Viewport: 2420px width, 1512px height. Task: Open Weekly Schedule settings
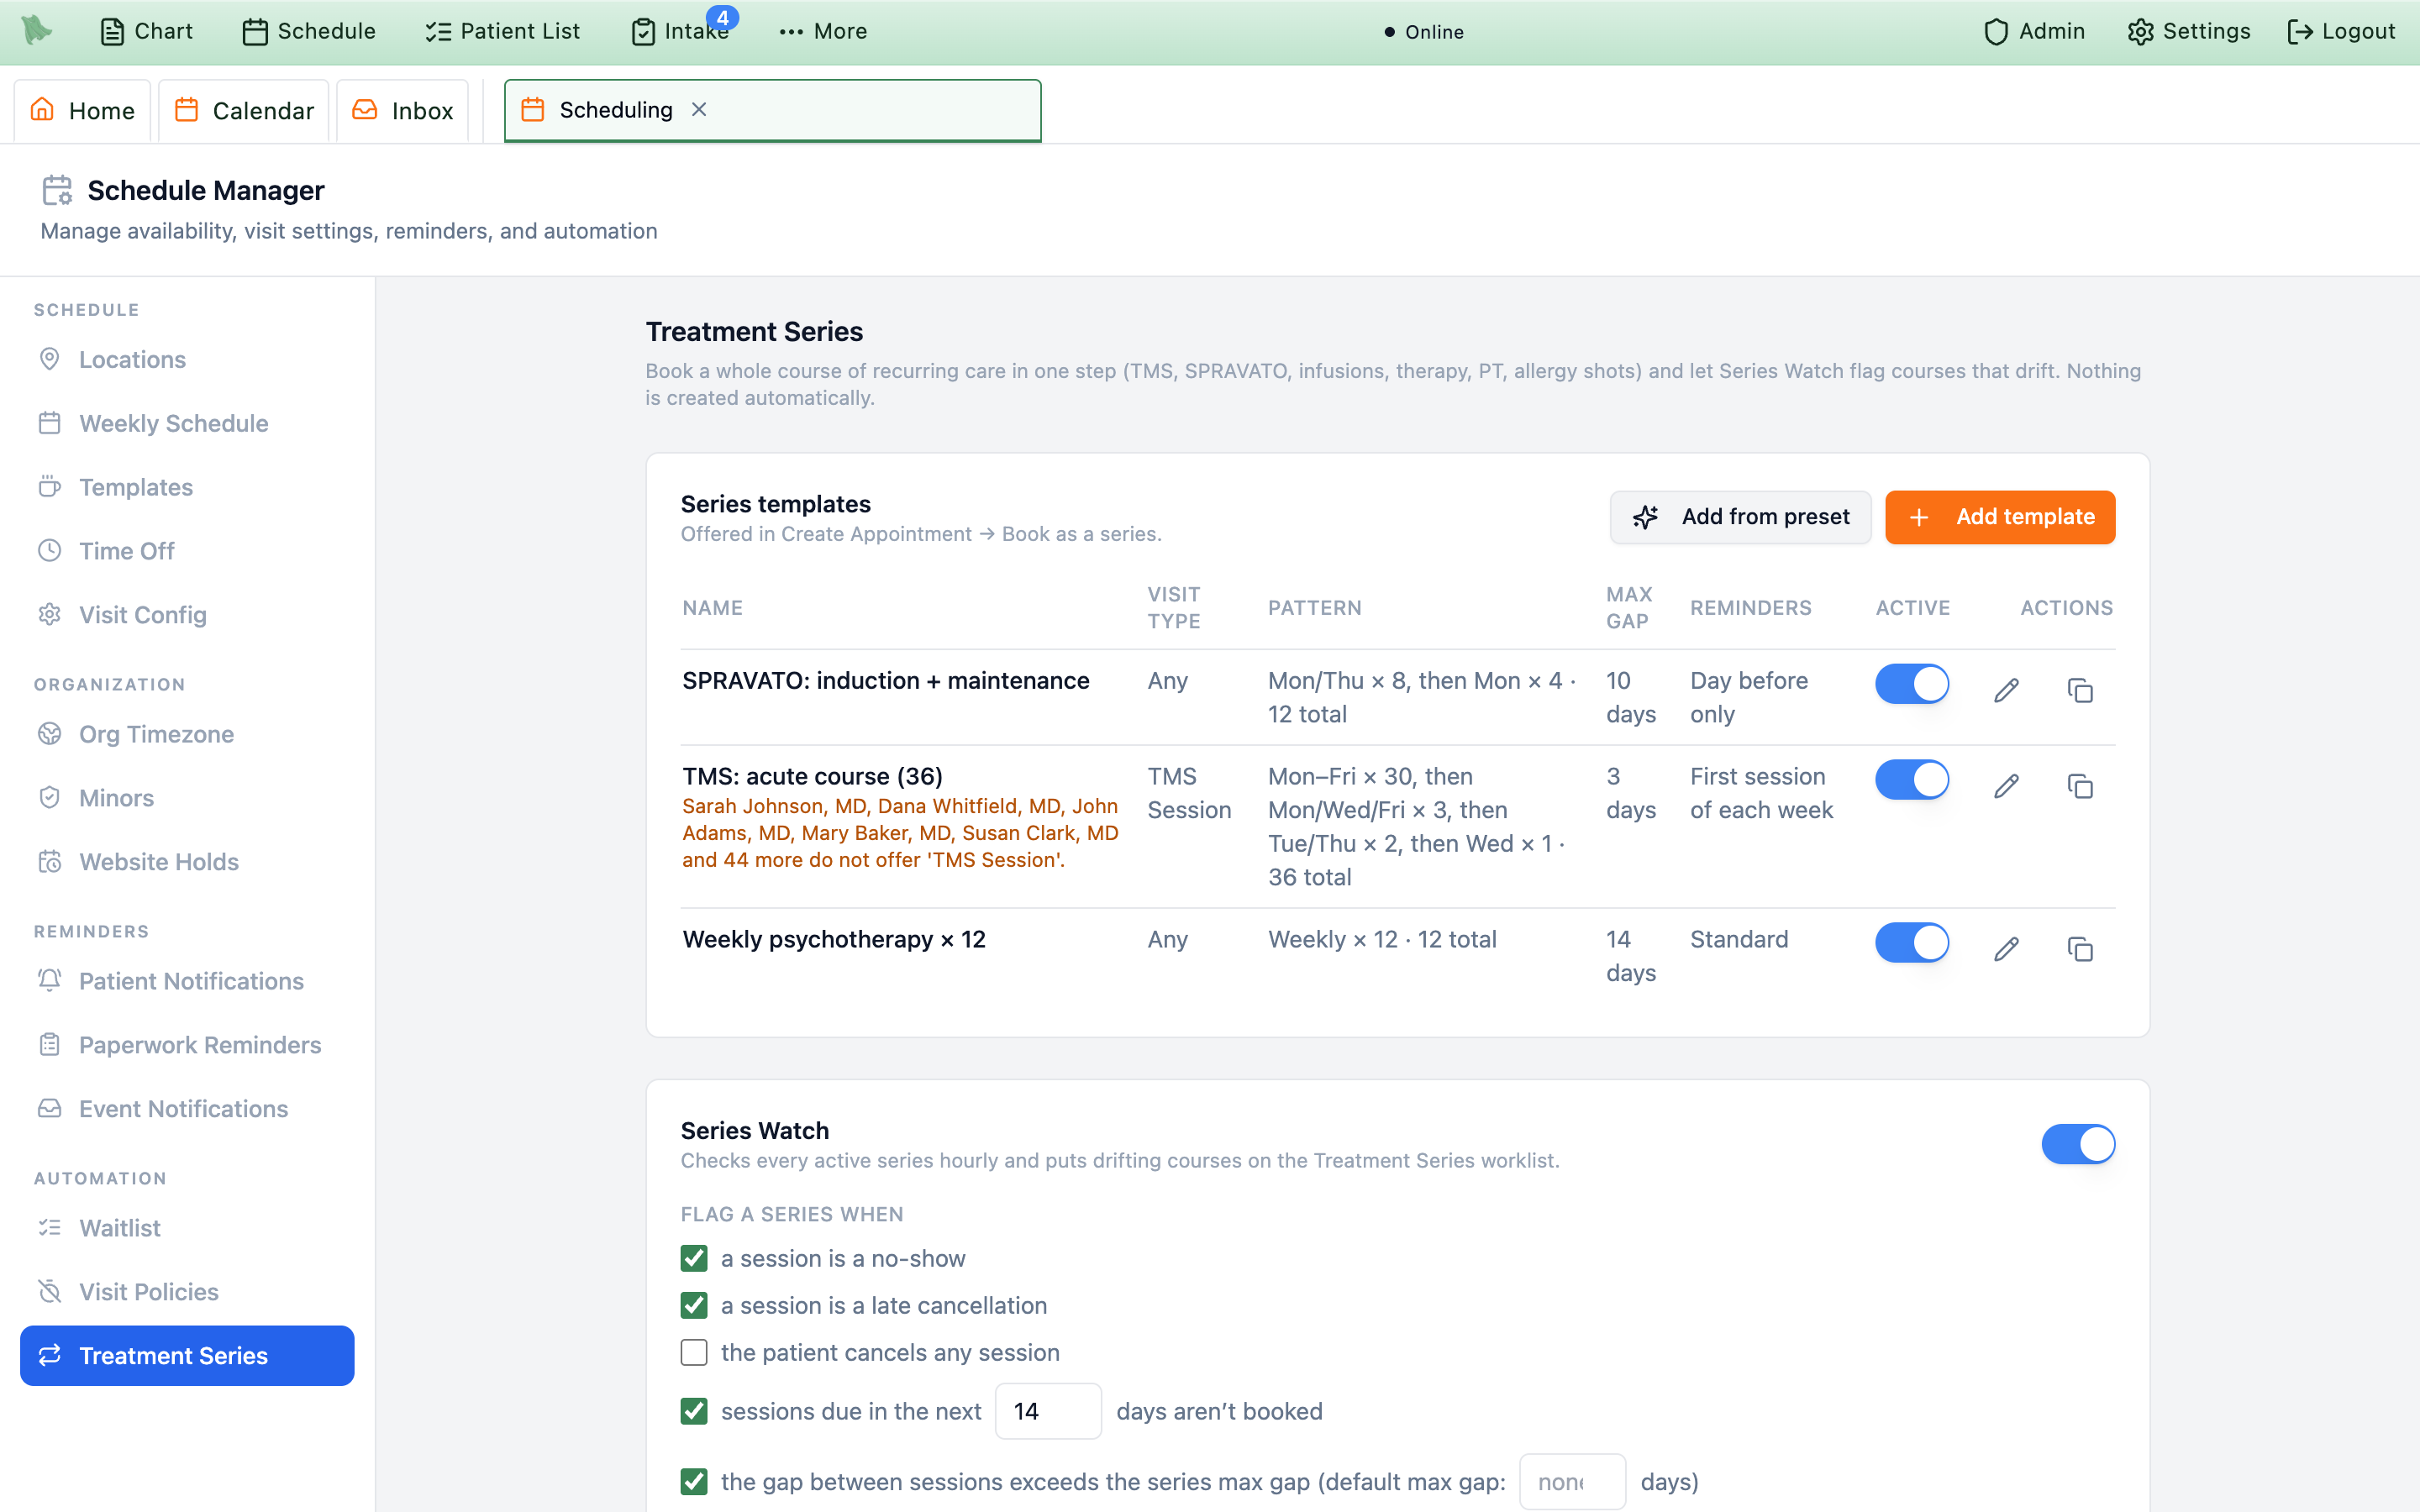pos(187,423)
